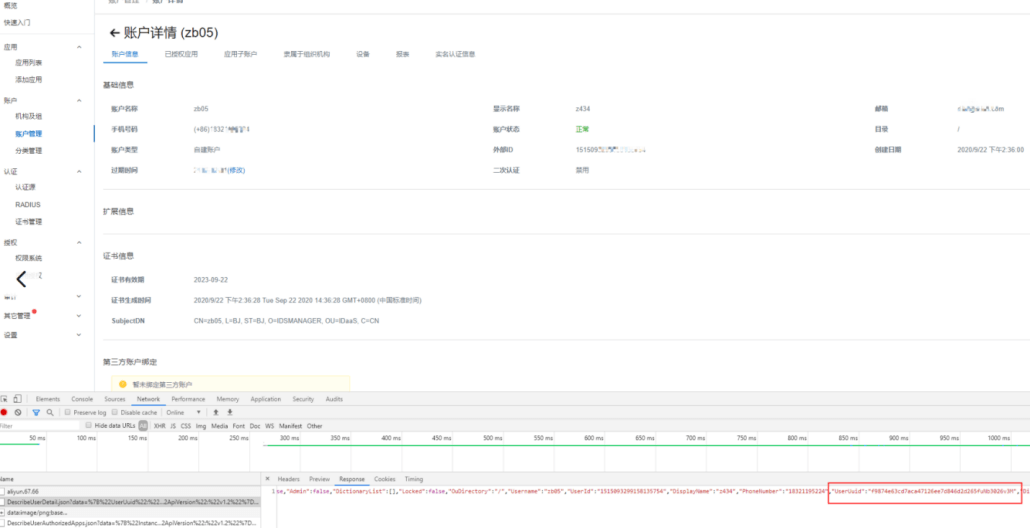Viewport: 1030px width, 528px height.
Task: Collapse the 应用 section in the sidebar
Action: [80, 47]
